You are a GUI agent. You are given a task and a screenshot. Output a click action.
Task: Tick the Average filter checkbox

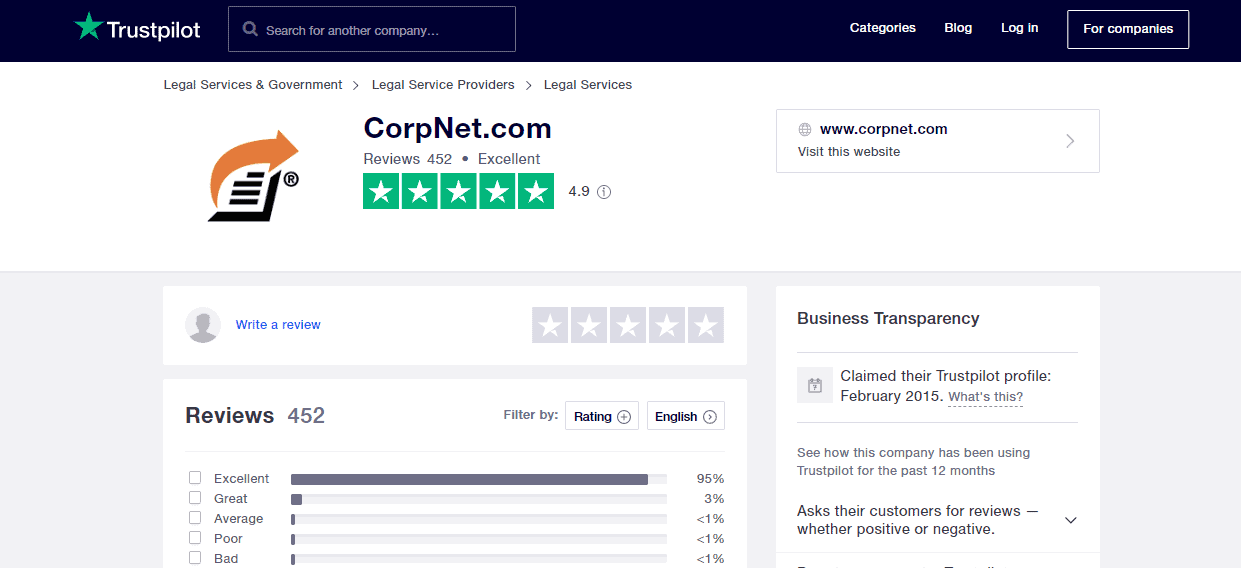195,518
